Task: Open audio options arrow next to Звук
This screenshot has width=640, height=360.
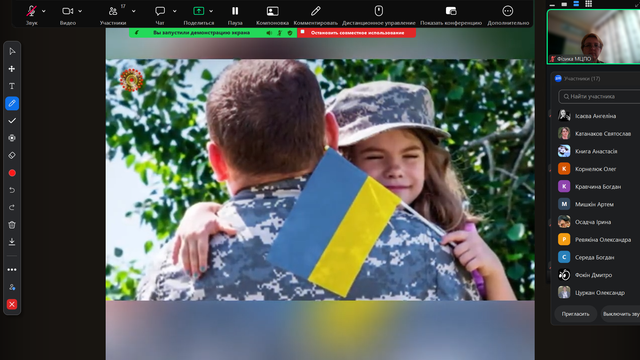Action: pyautogui.click(x=44, y=11)
